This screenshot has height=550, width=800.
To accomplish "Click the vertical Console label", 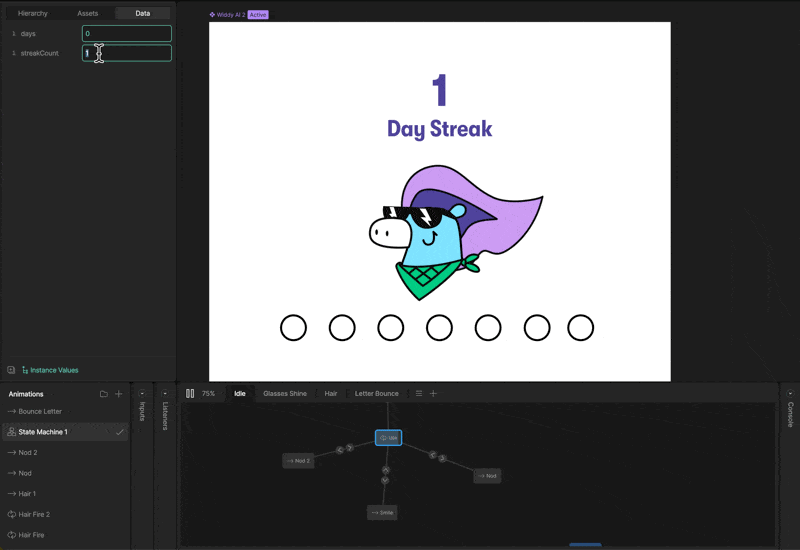I will point(790,414).
